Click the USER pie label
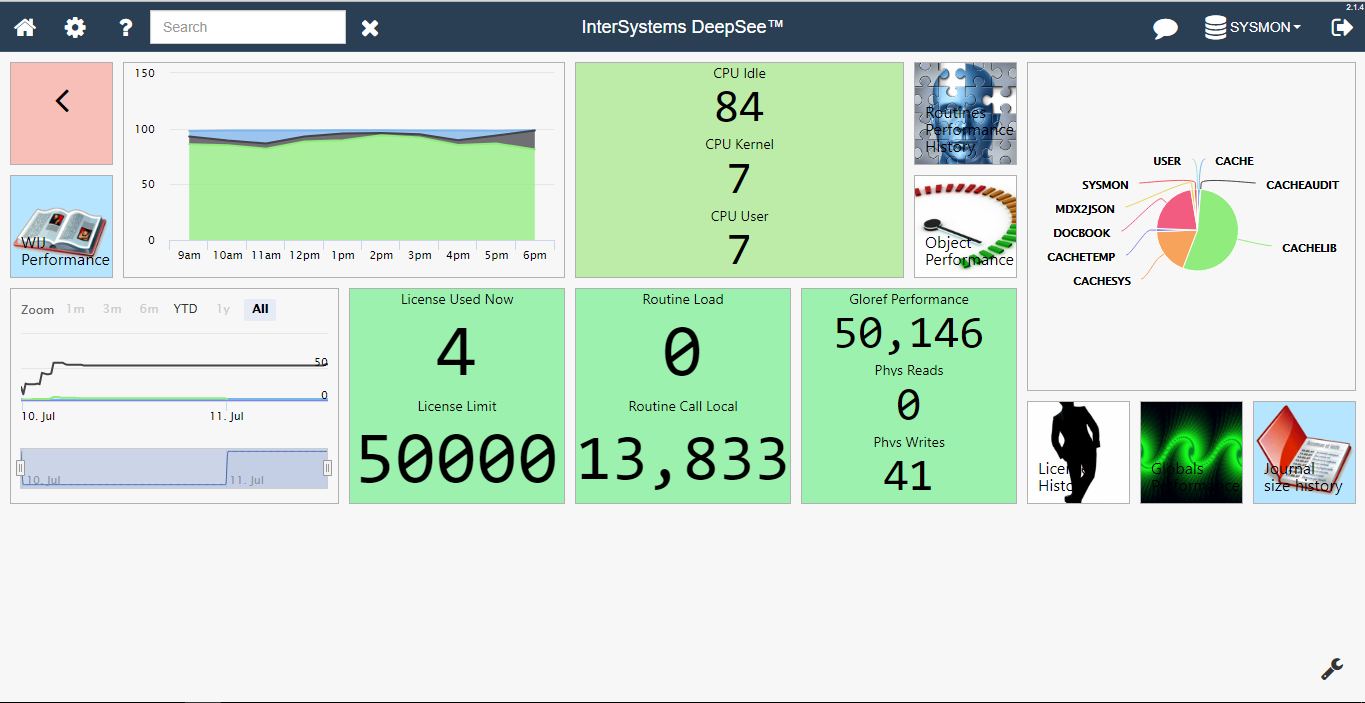This screenshot has height=703, width=1365. (1167, 161)
